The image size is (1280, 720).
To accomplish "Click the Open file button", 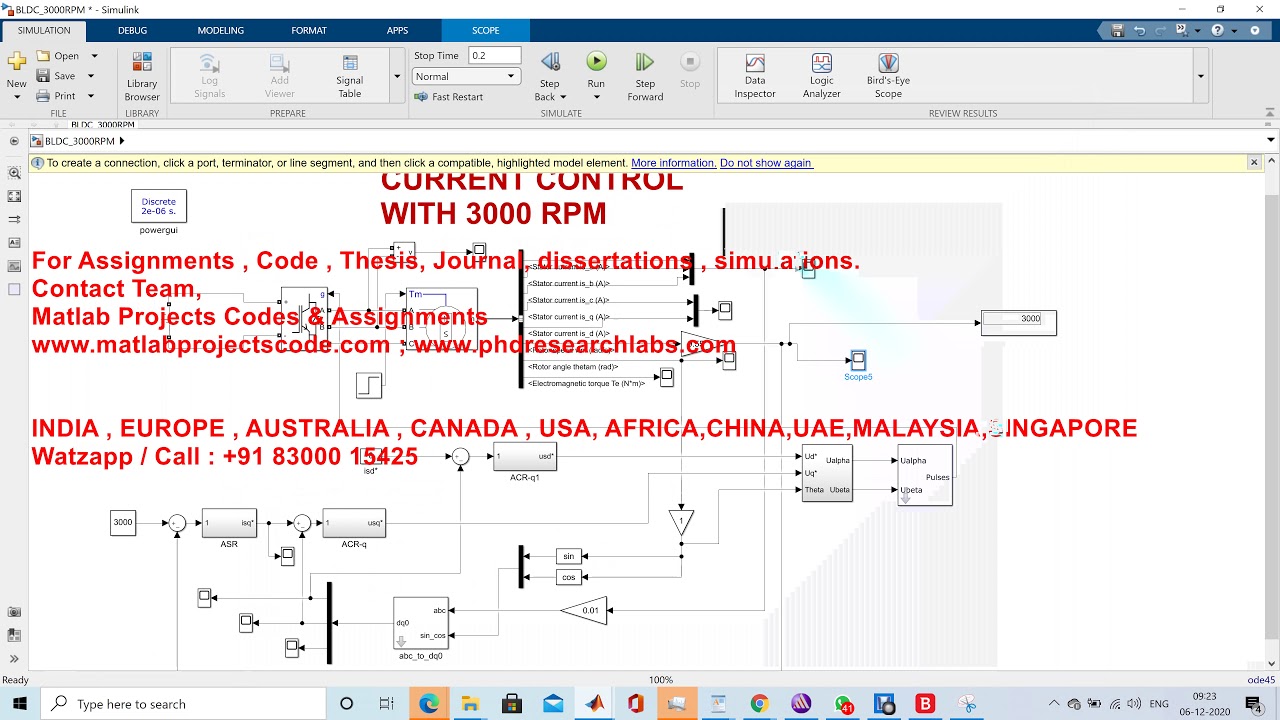I will point(59,56).
